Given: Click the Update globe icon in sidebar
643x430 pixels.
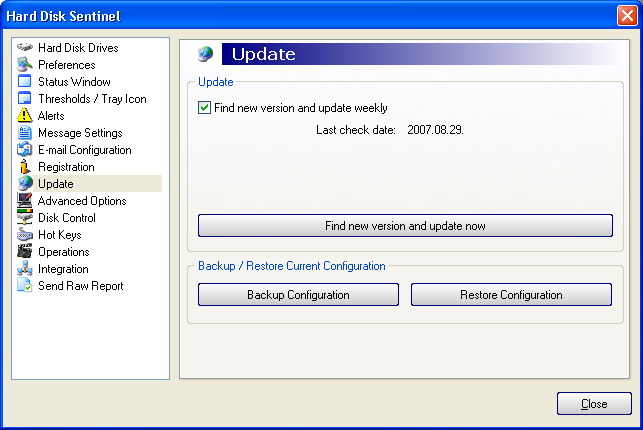Looking at the screenshot, I should (25, 183).
